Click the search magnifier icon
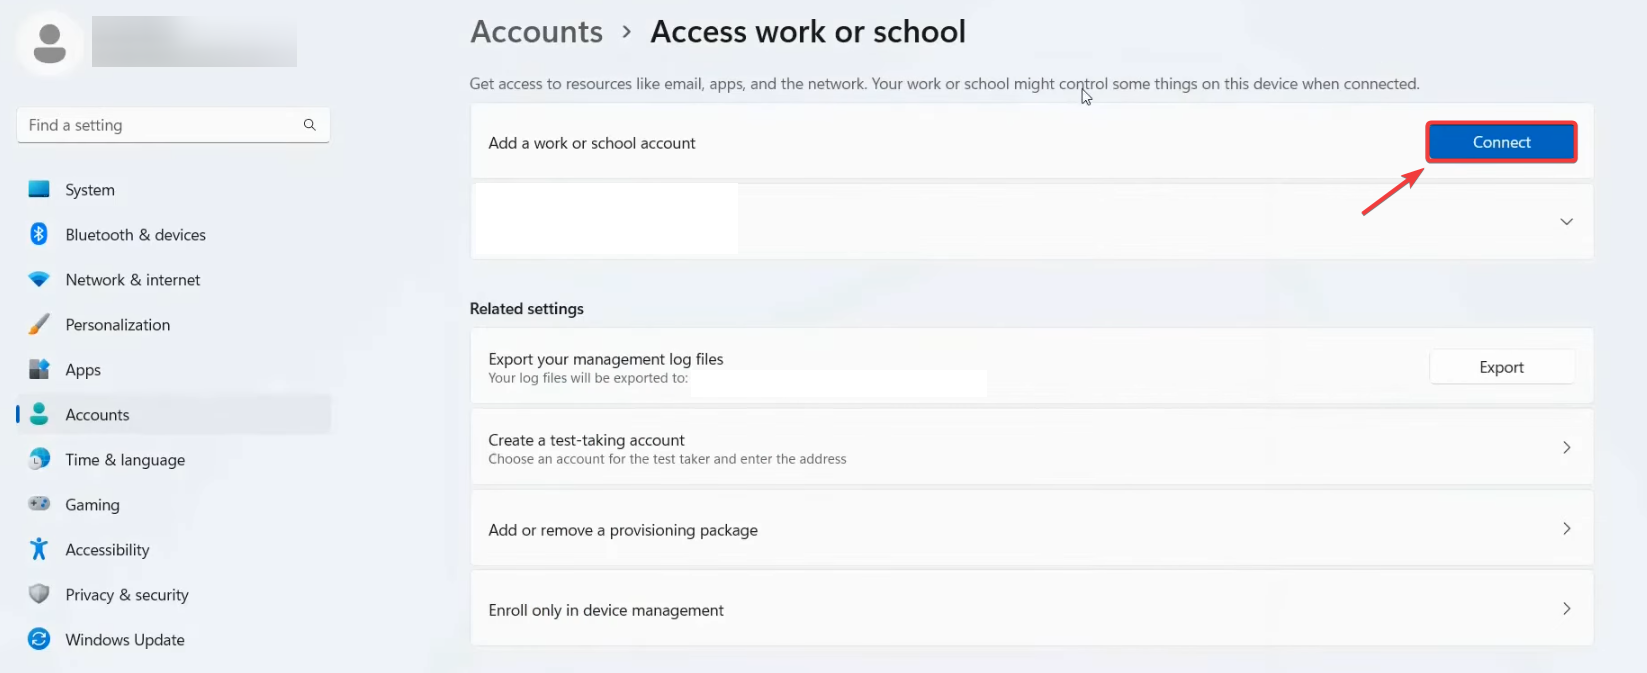The width and height of the screenshot is (1647, 673). pyautogui.click(x=310, y=125)
